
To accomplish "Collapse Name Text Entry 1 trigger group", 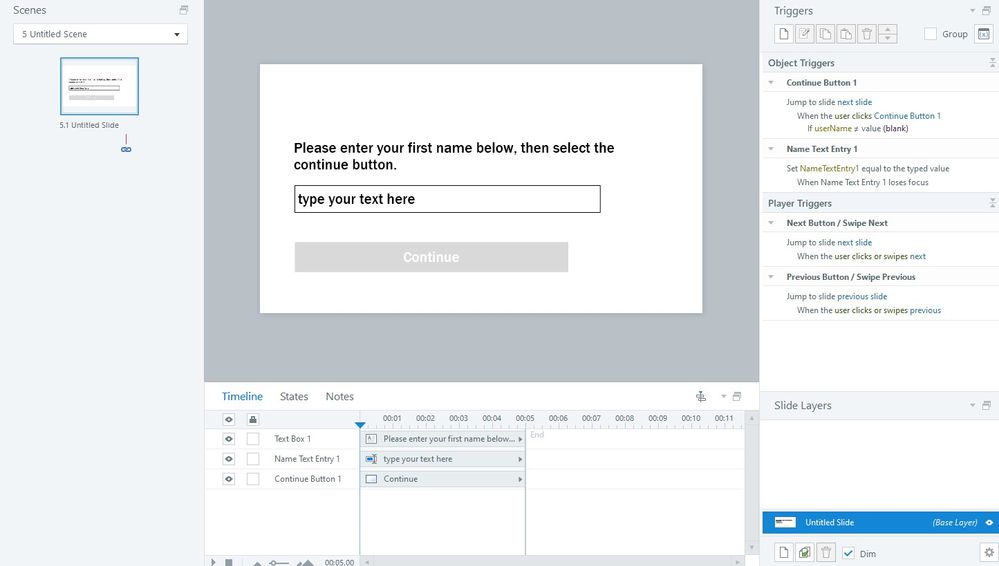I will coord(771,149).
